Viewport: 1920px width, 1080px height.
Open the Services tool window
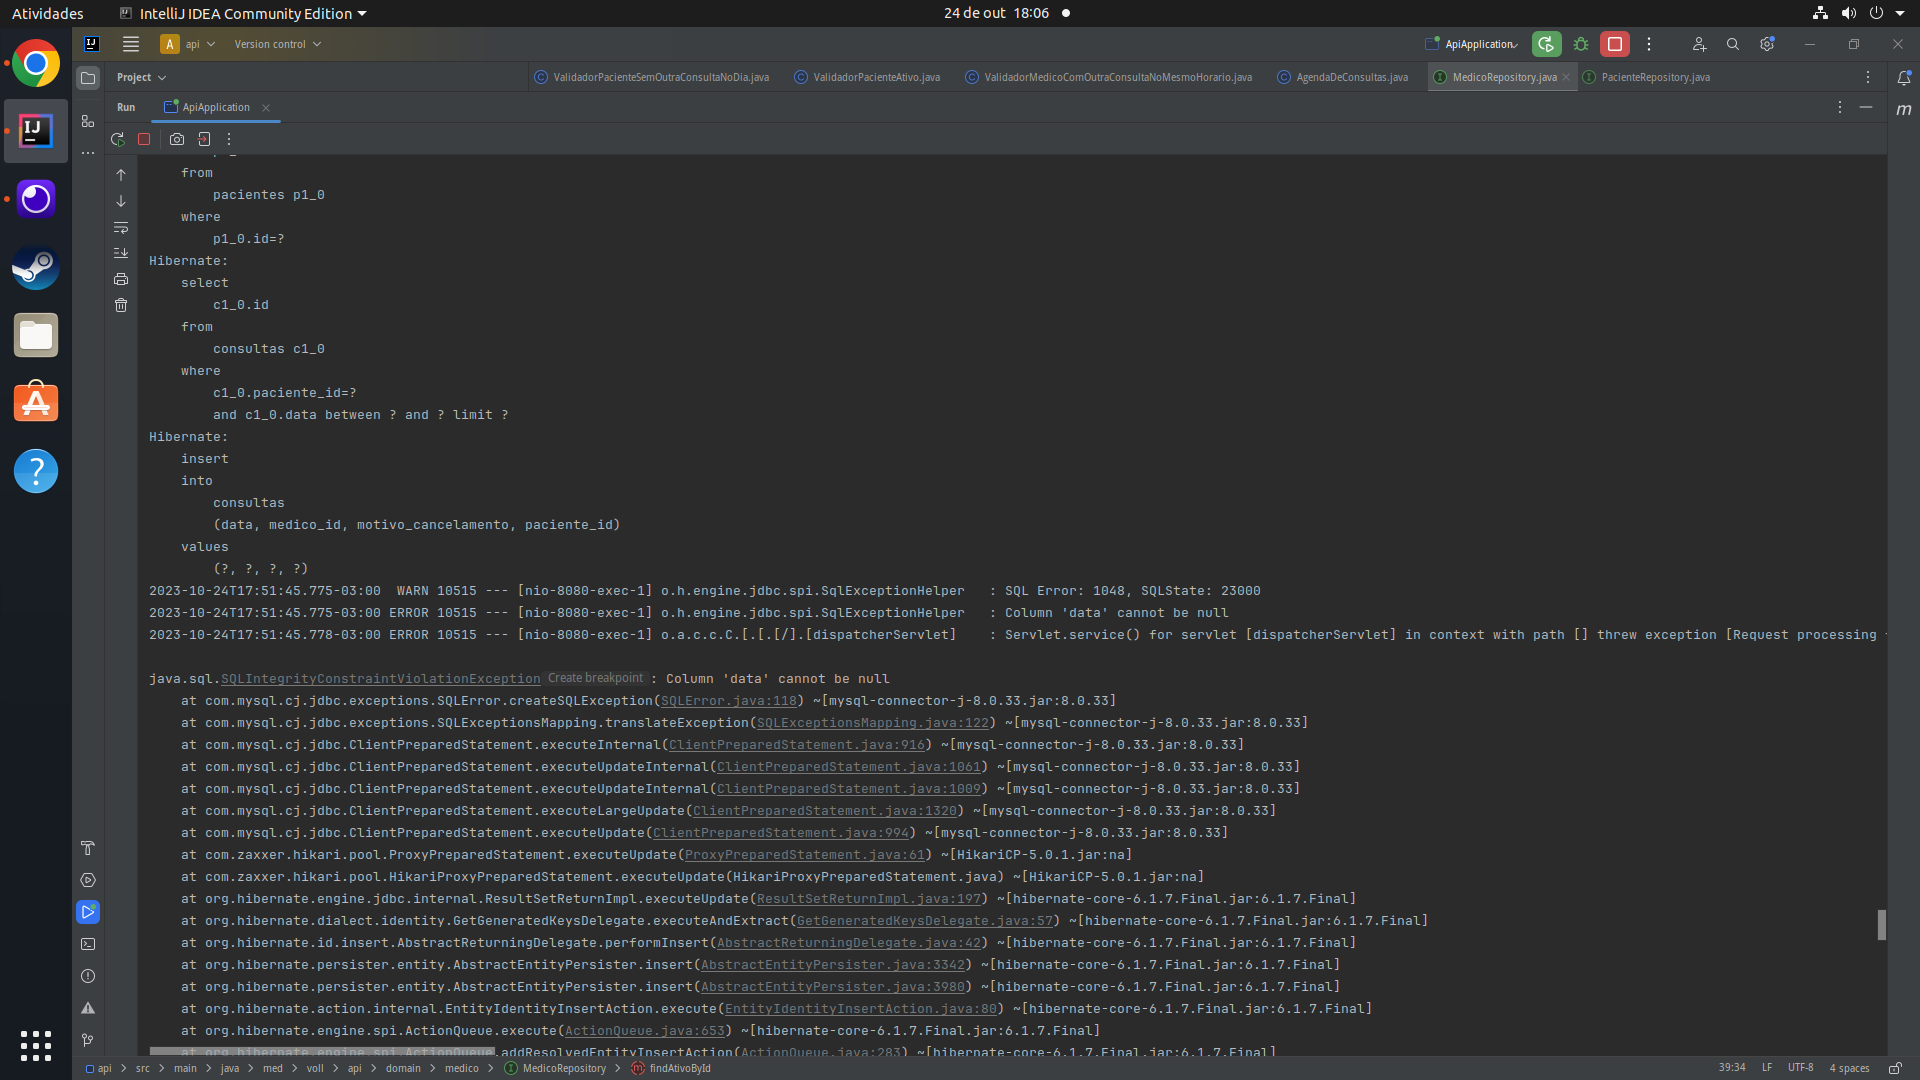click(88, 880)
